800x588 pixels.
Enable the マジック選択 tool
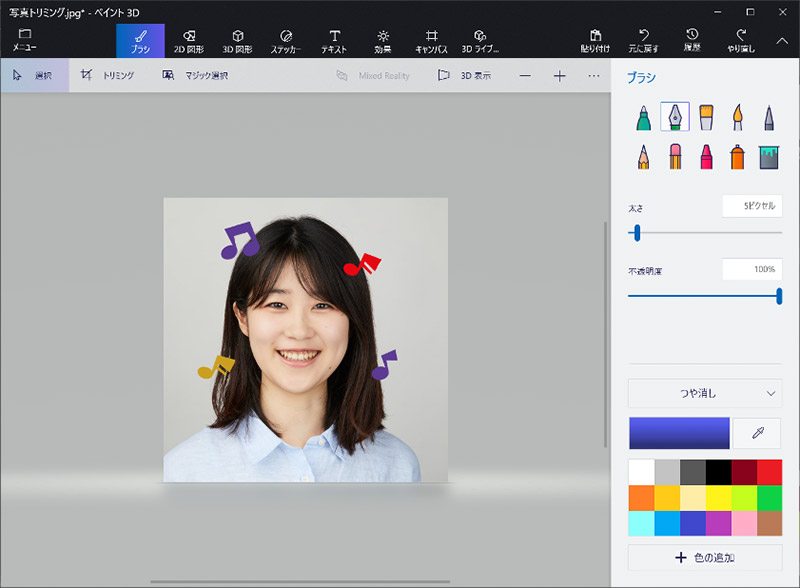[195, 76]
